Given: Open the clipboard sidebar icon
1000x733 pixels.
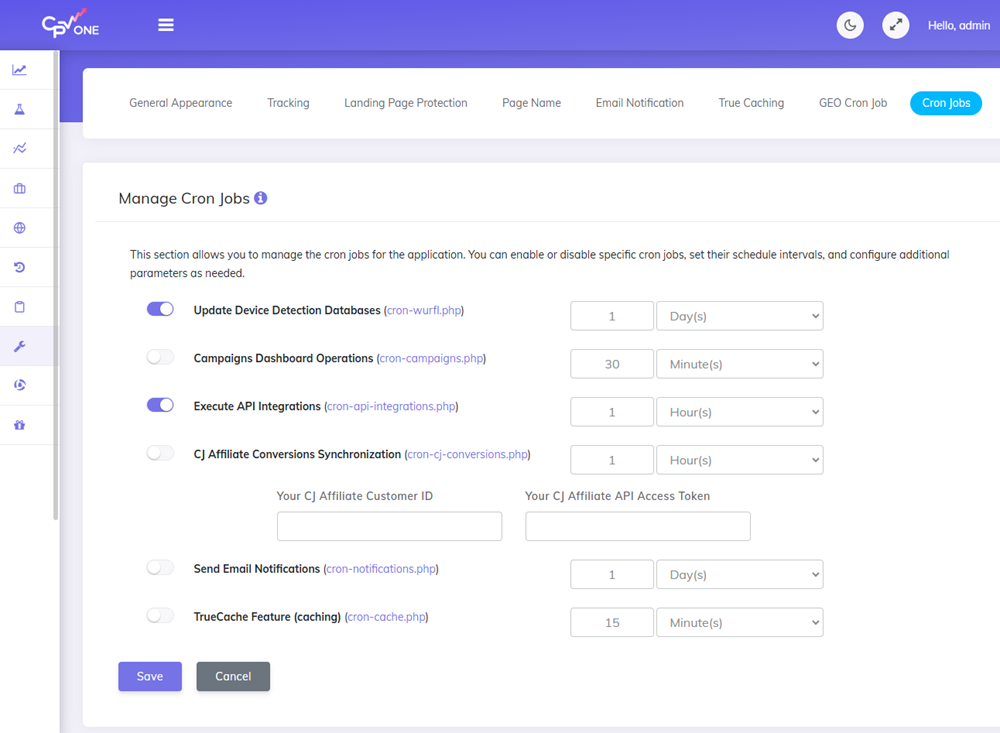Looking at the screenshot, I should (20, 307).
